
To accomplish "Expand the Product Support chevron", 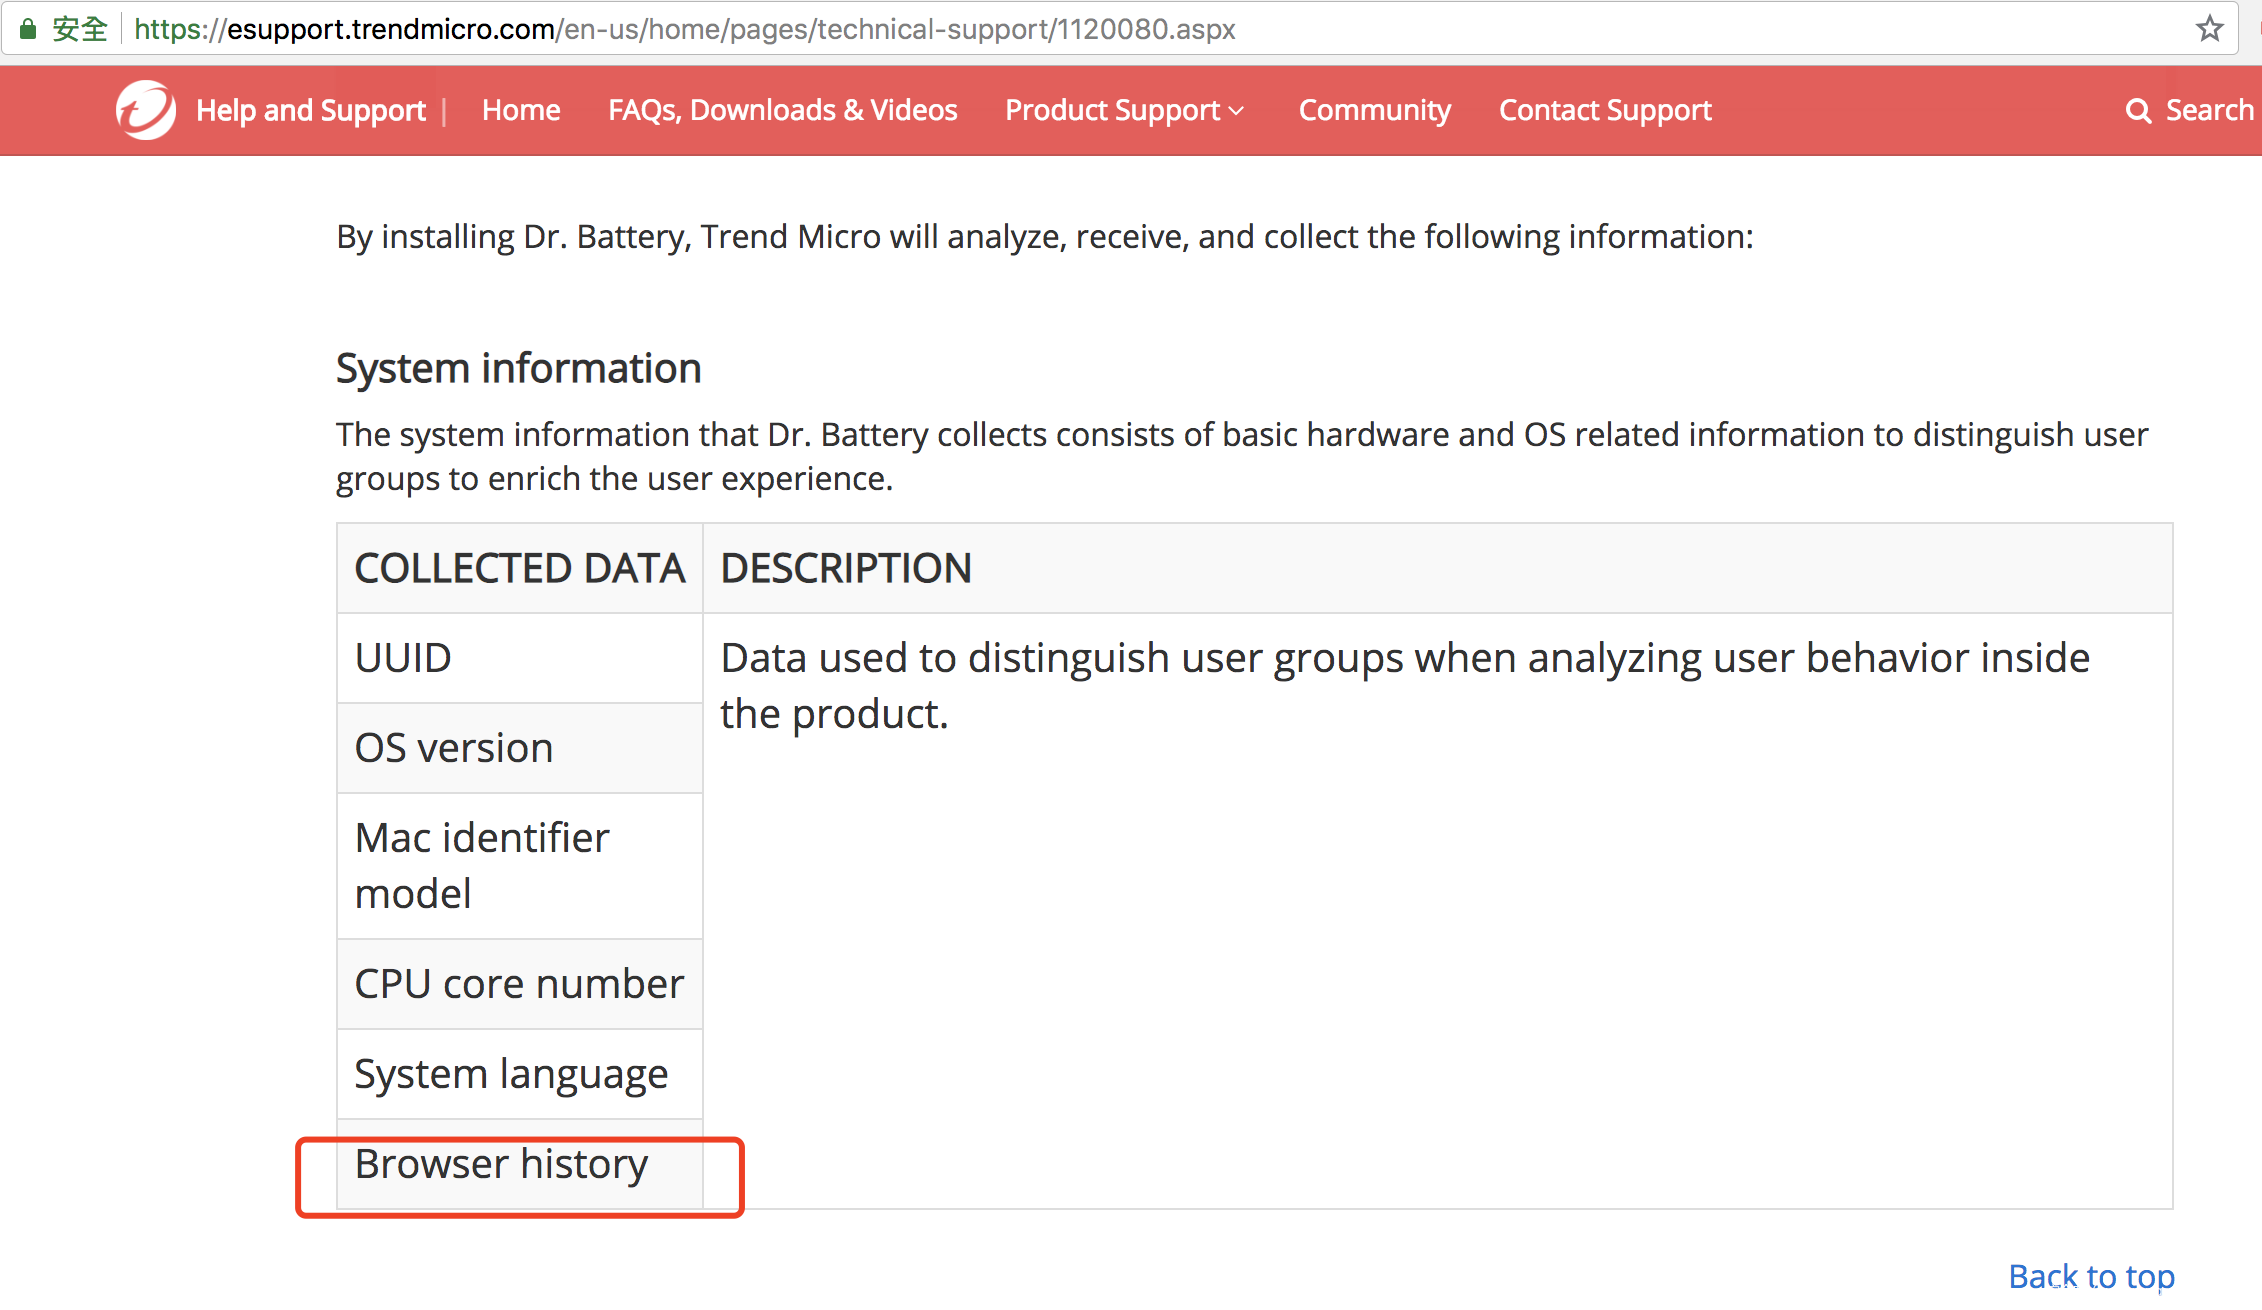I will pyautogui.click(x=1237, y=111).
